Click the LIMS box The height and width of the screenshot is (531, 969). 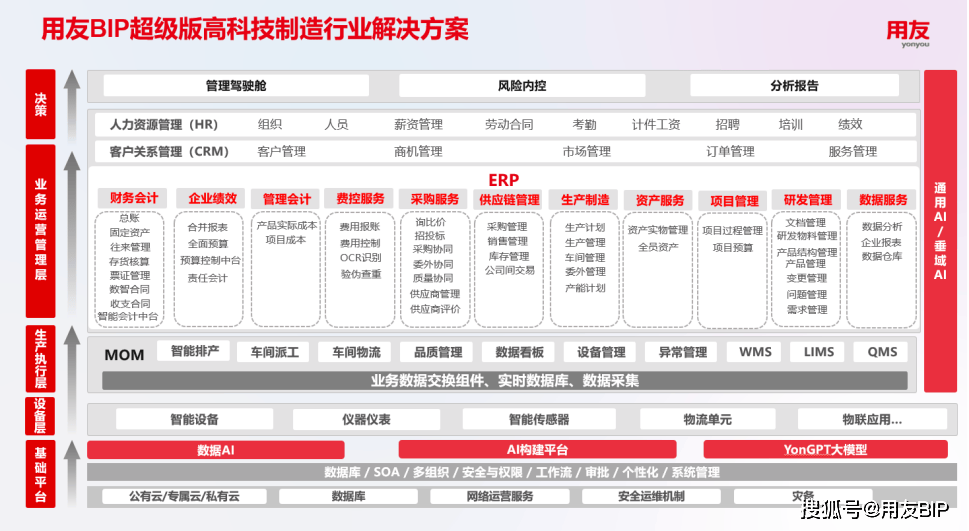(819, 352)
